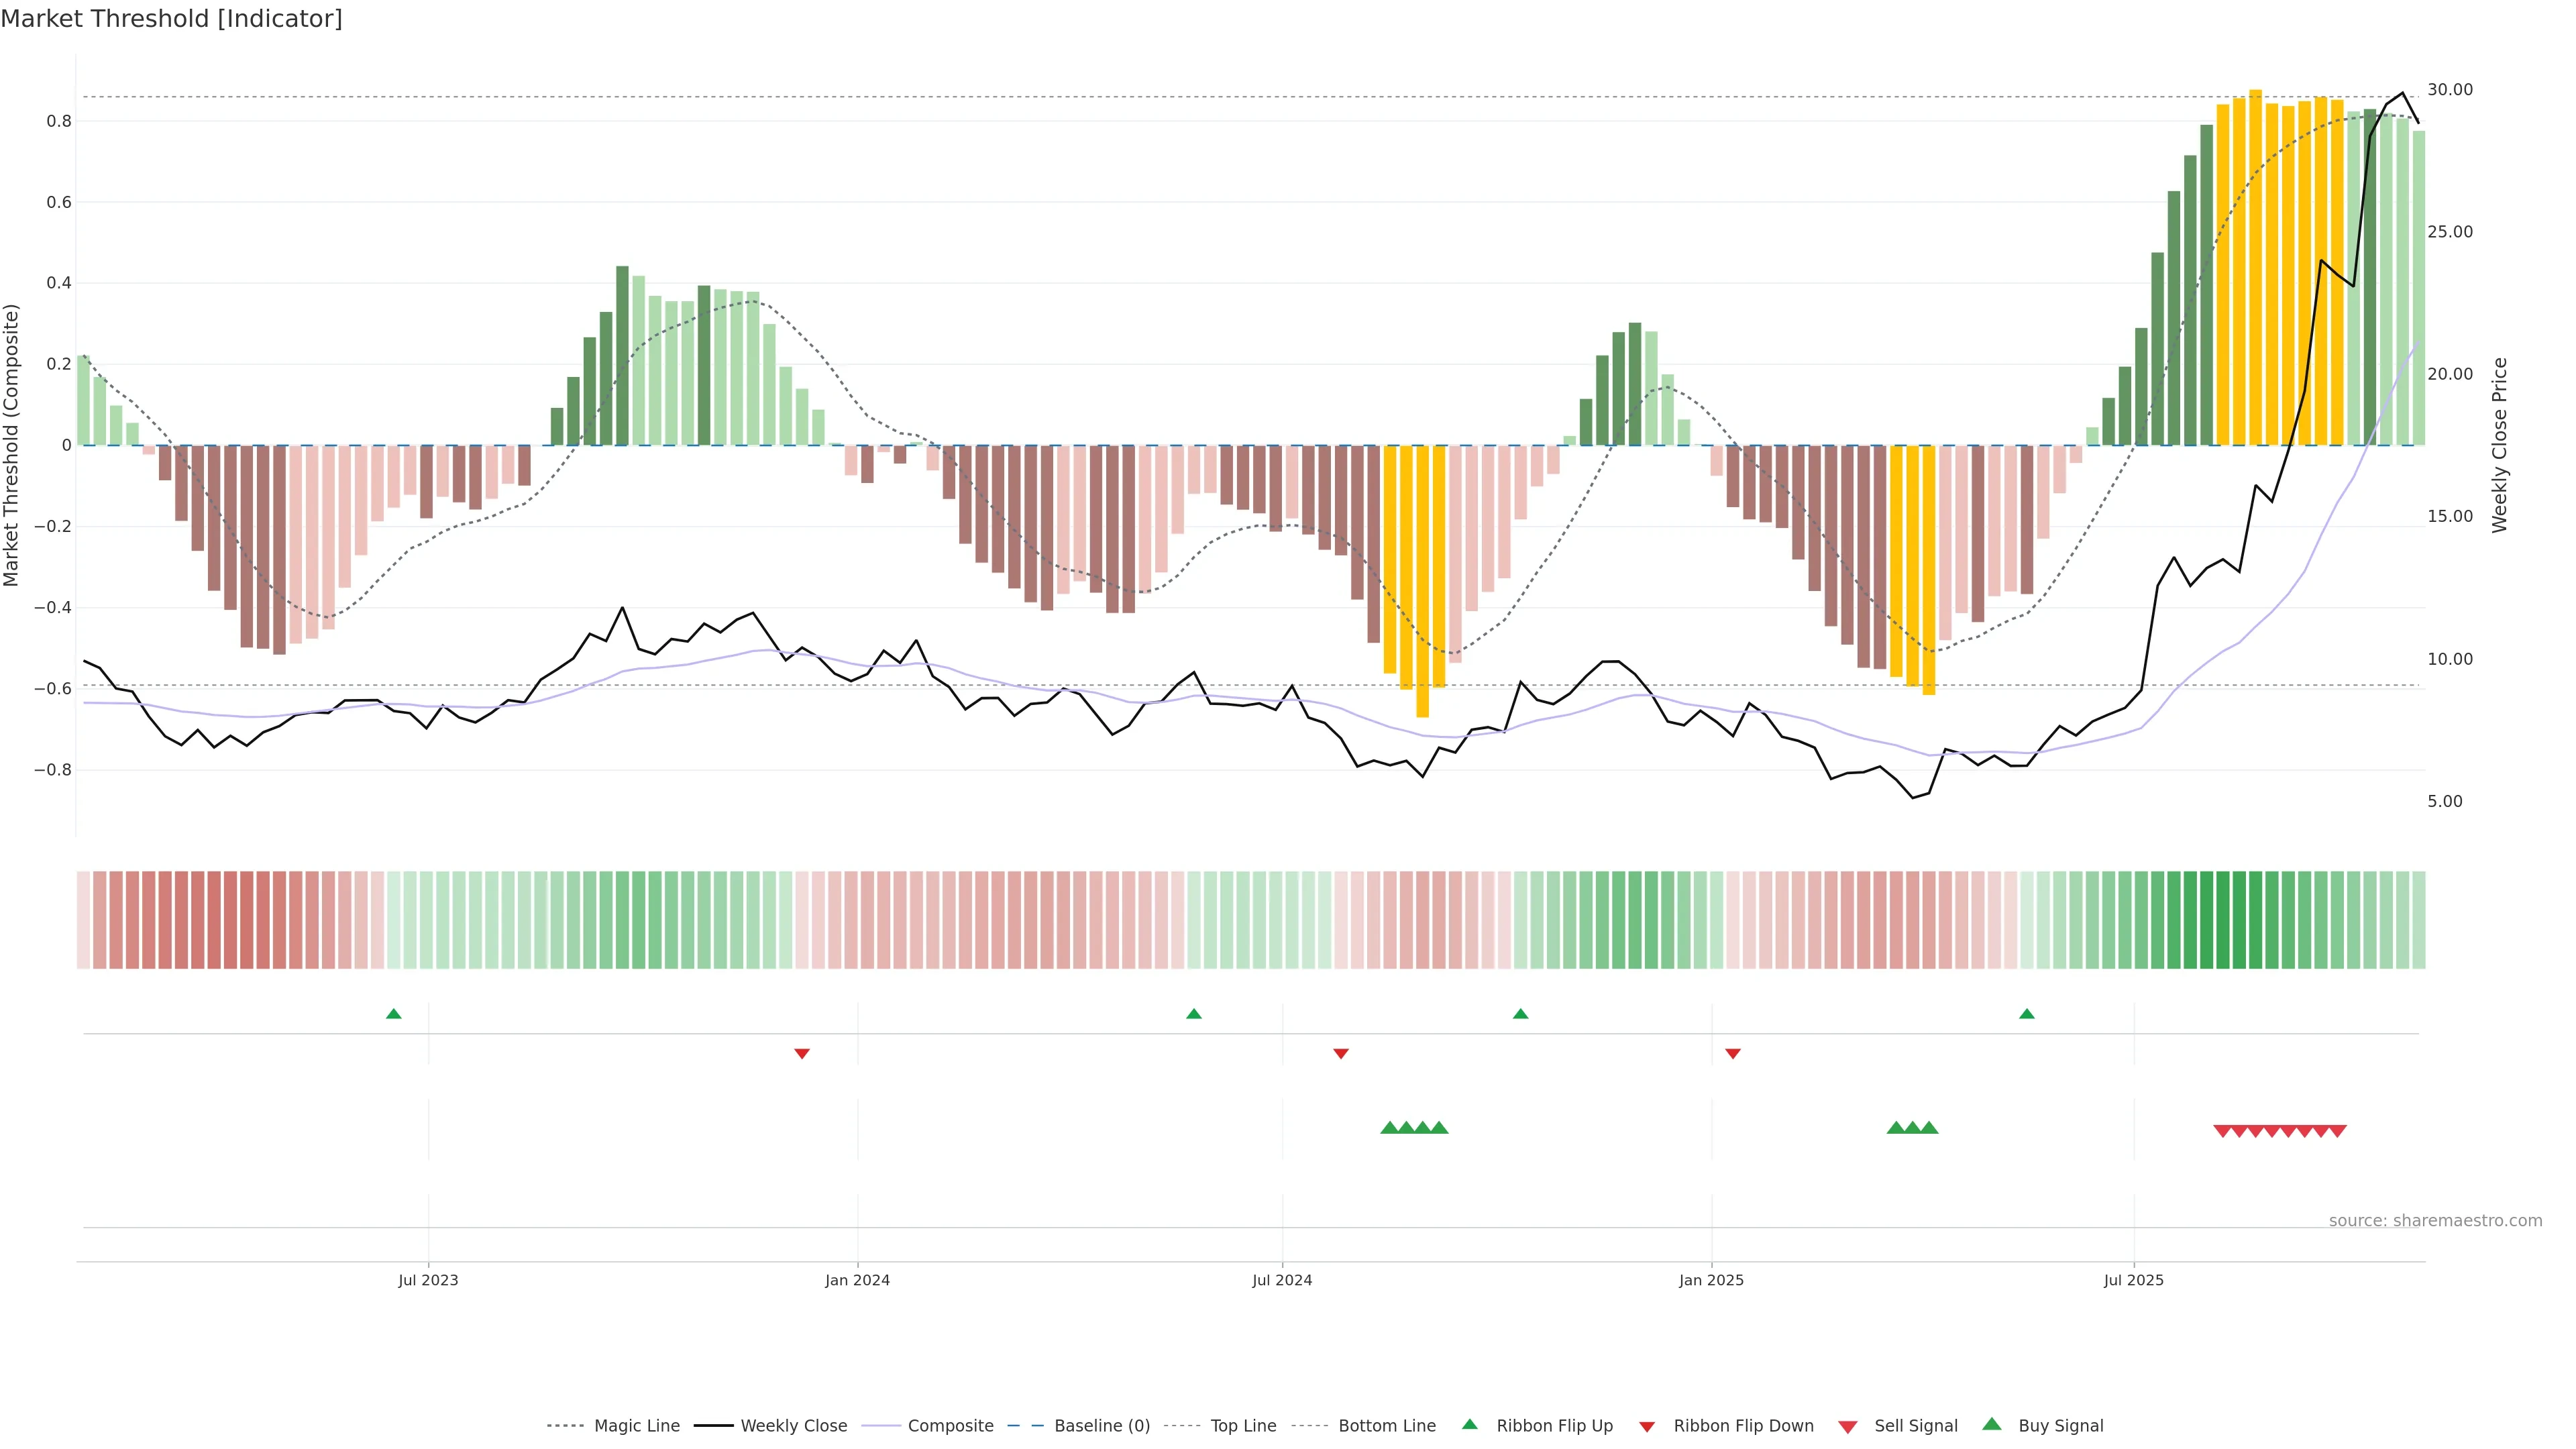Toggle the Magic Line legend entry

[636, 1426]
